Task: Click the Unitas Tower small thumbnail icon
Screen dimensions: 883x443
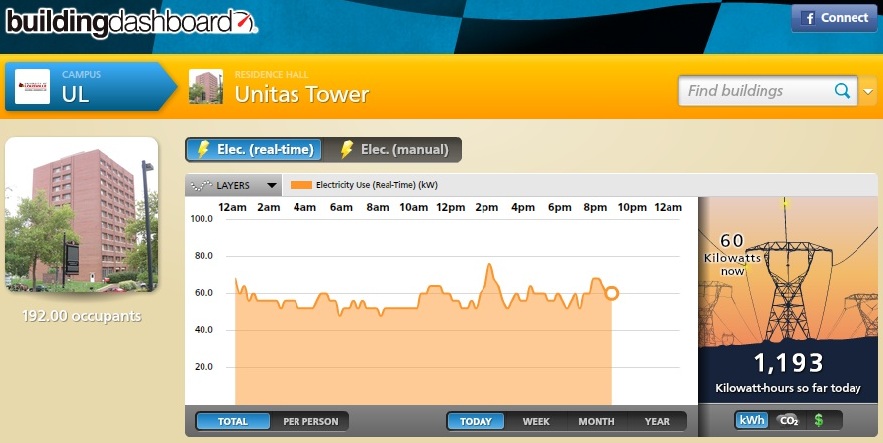Action: [206, 87]
